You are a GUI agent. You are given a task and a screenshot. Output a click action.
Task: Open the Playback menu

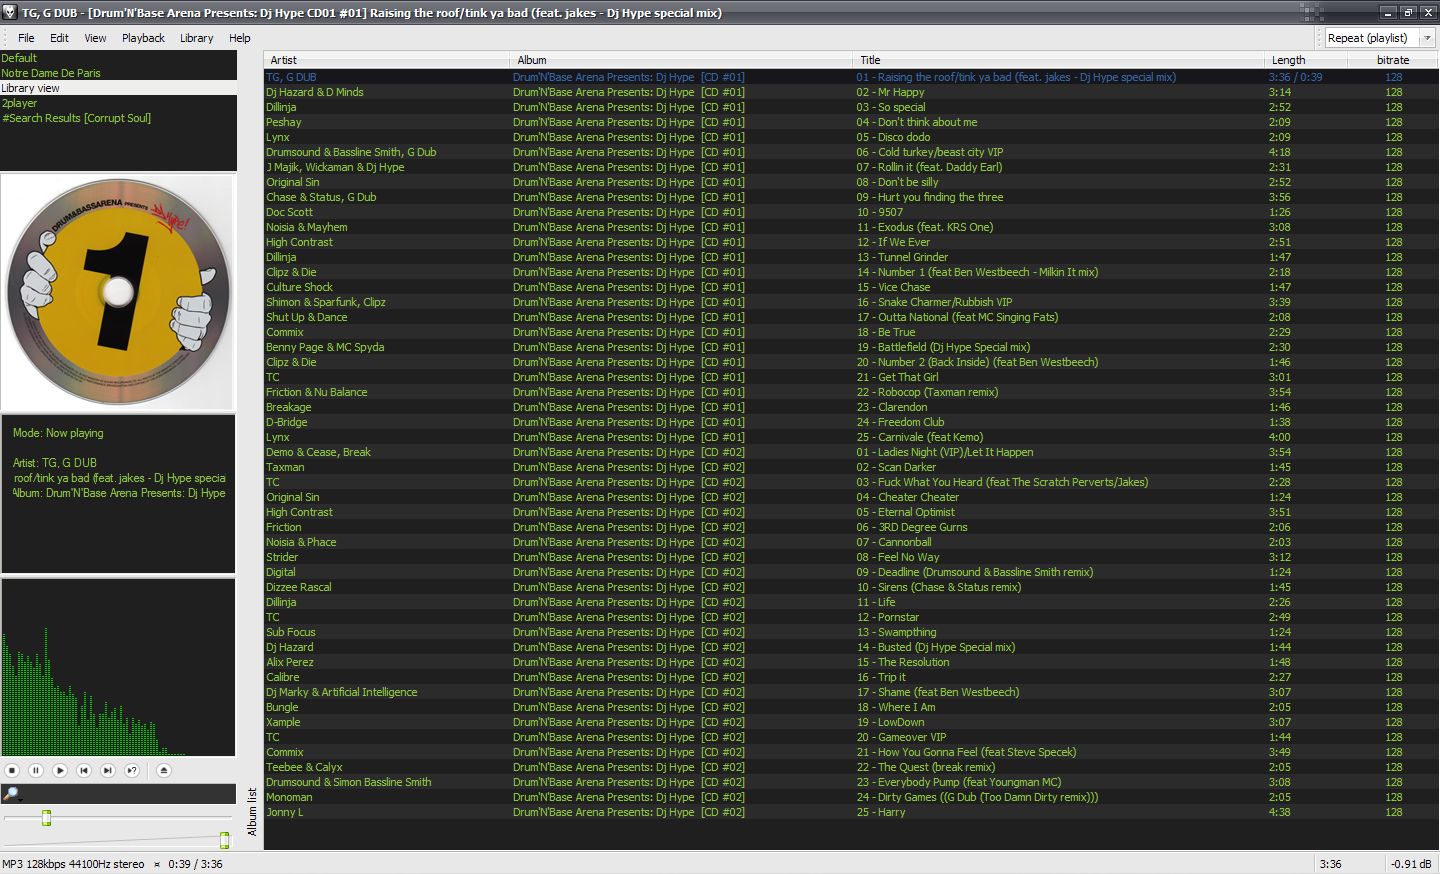pos(143,38)
